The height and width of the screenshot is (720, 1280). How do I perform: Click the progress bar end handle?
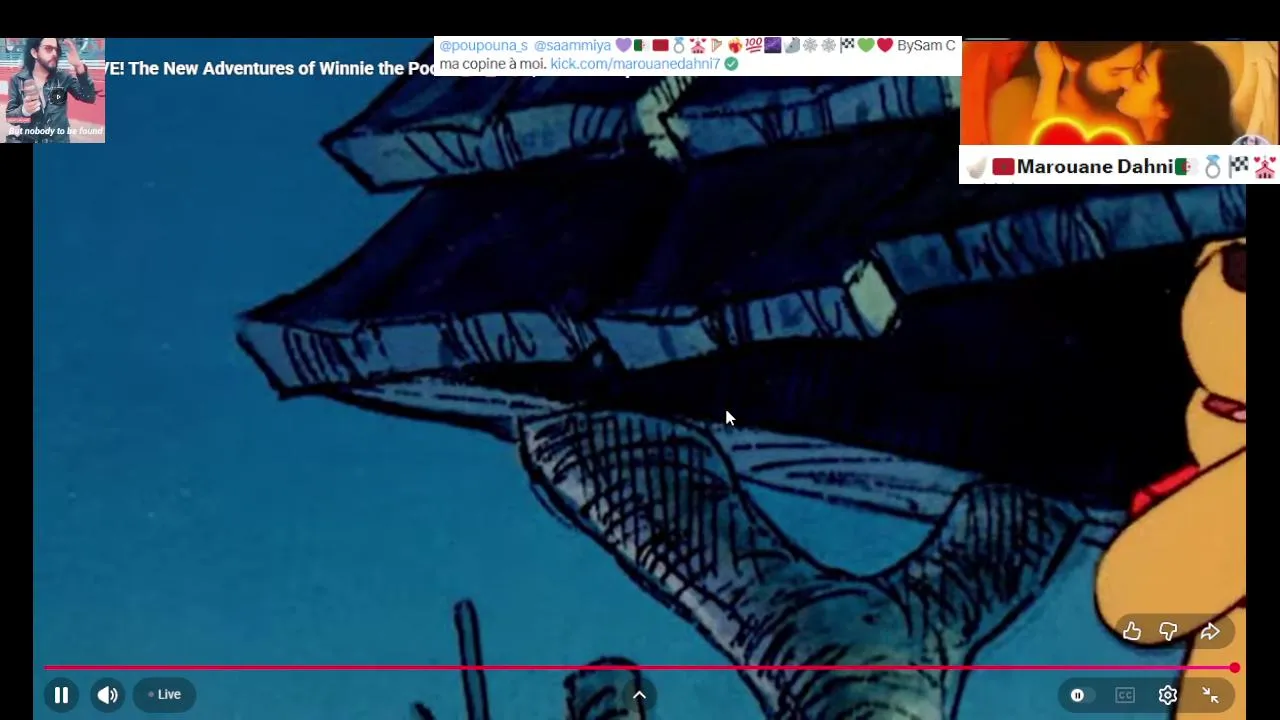(x=1235, y=667)
